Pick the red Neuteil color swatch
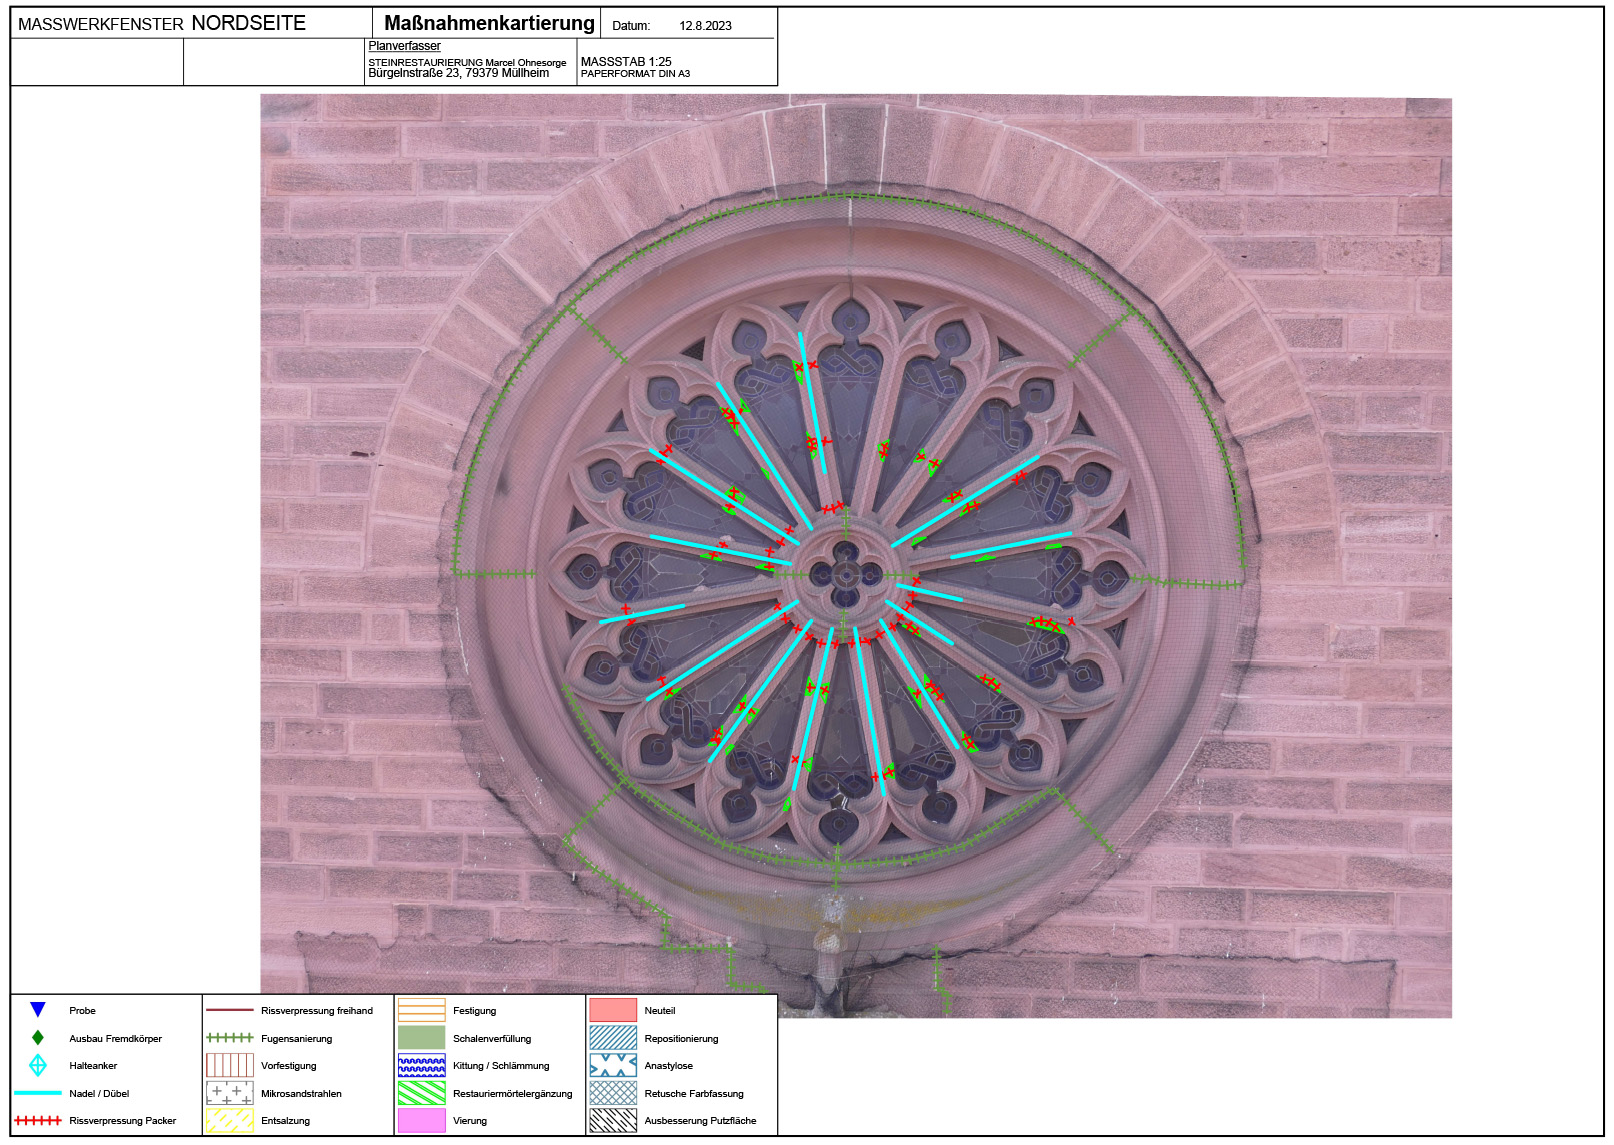 tap(613, 1010)
